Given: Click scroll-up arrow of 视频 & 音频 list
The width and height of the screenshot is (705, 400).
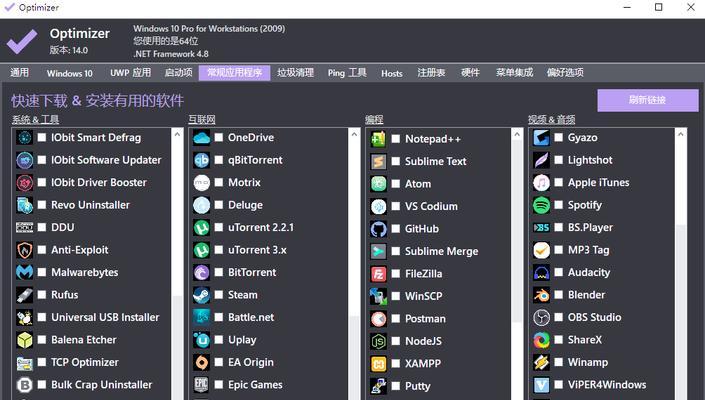Looking at the screenshot, I should click(681, 134).
